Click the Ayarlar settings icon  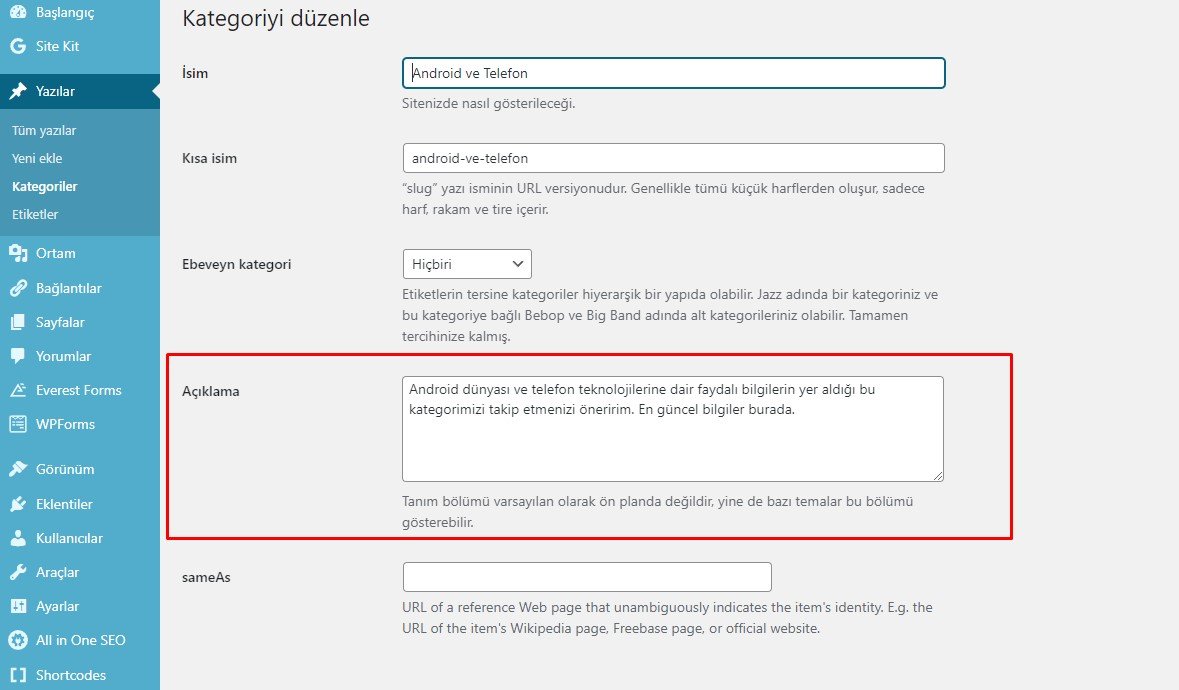click(x=18, y=606)
